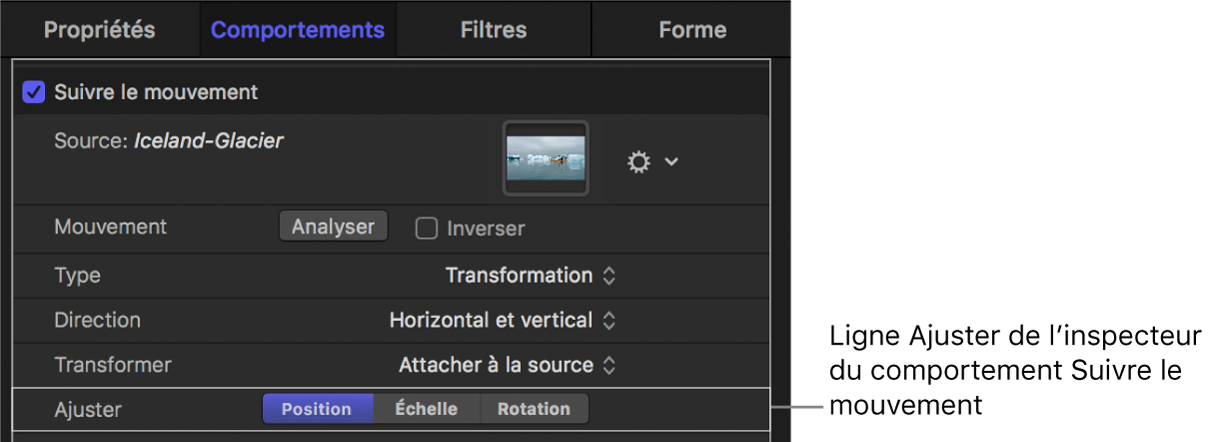The height and width of the screenshot is (442, 1210).
Task: Click the gear icon for source options
Action: point(638,161)
